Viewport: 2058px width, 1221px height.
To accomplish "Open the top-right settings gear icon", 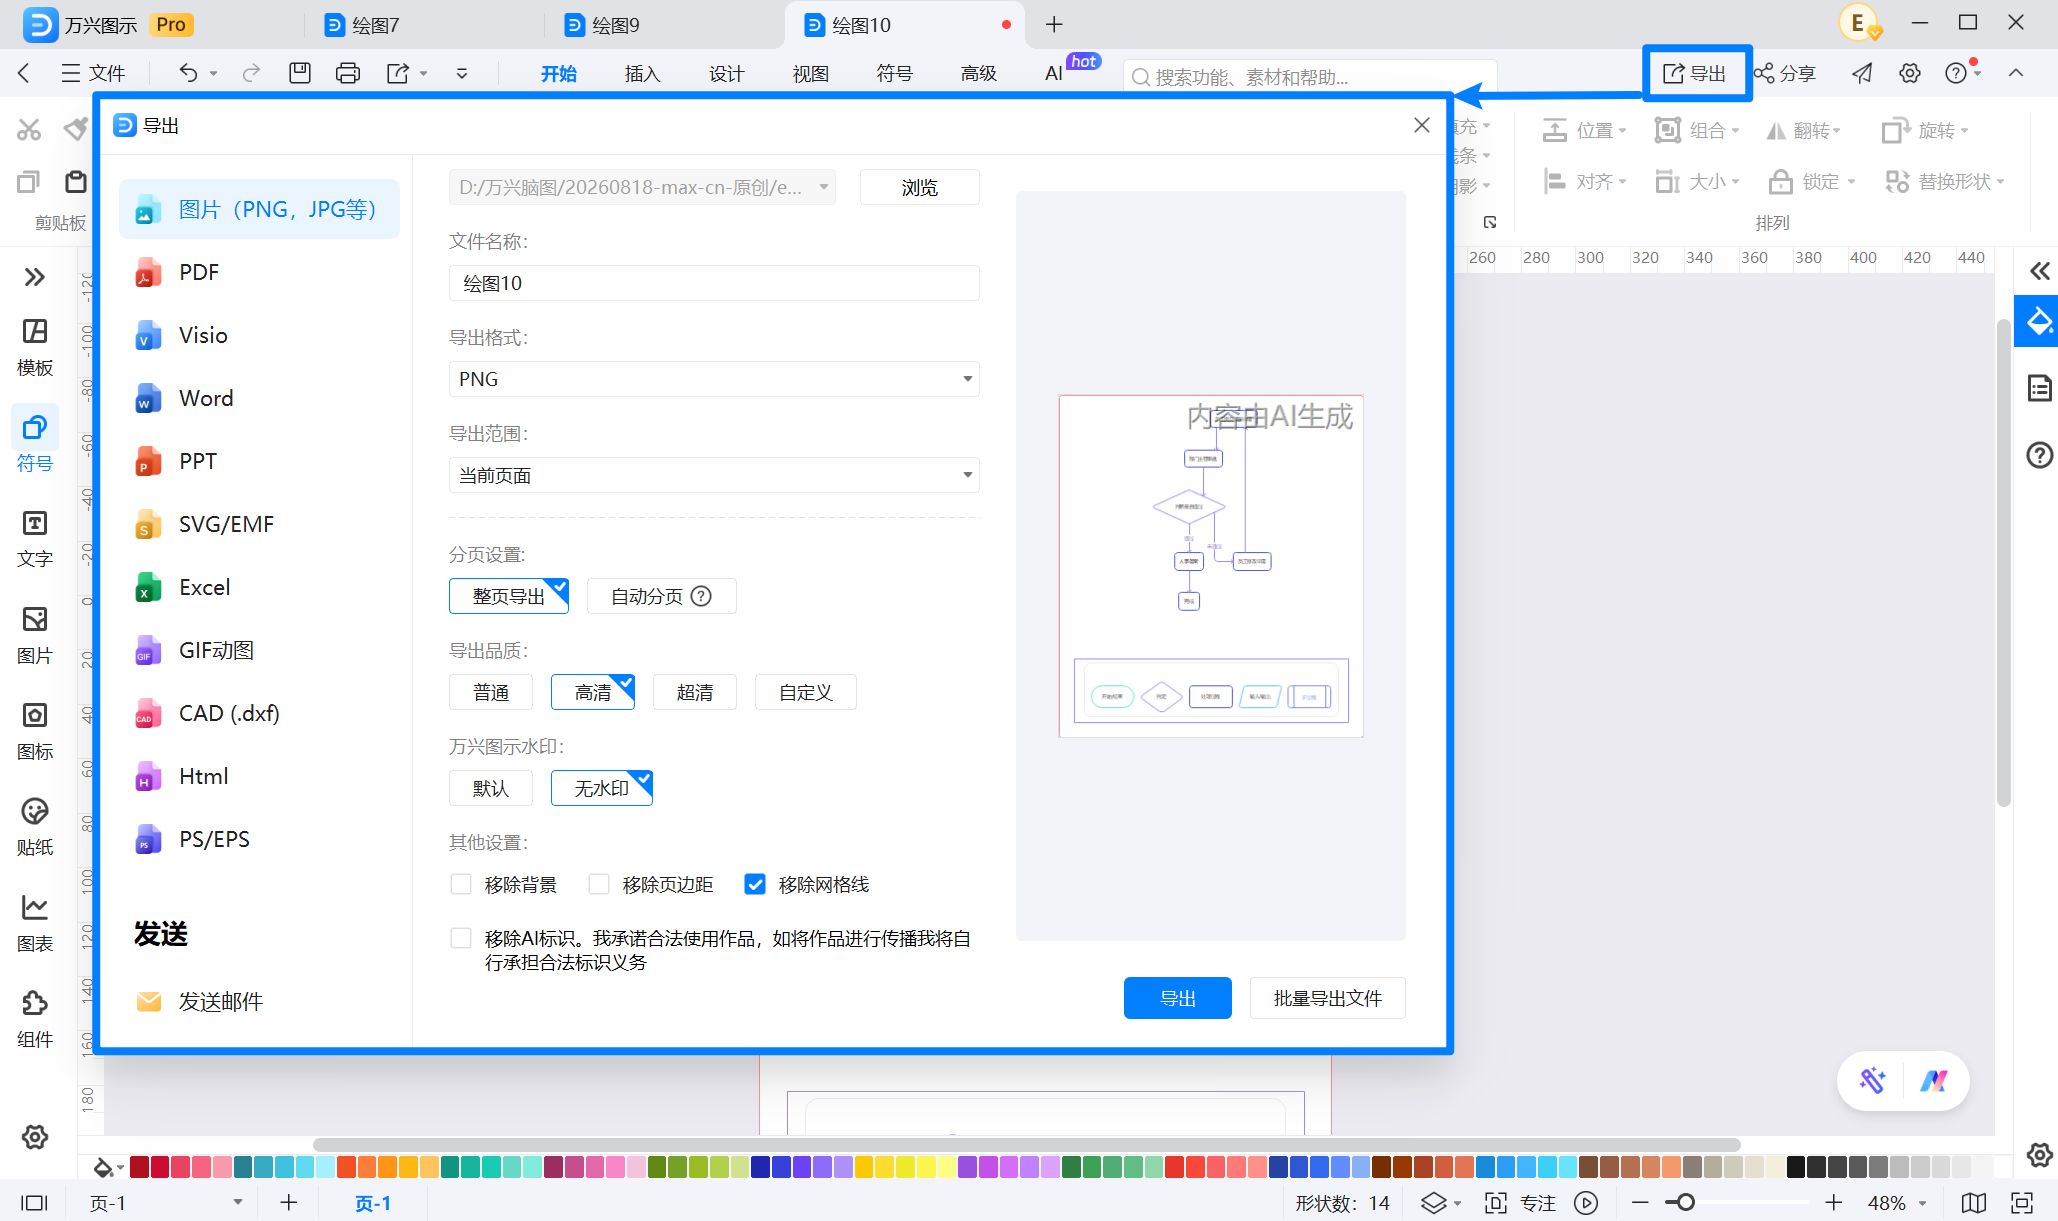I will (1910, 73).
